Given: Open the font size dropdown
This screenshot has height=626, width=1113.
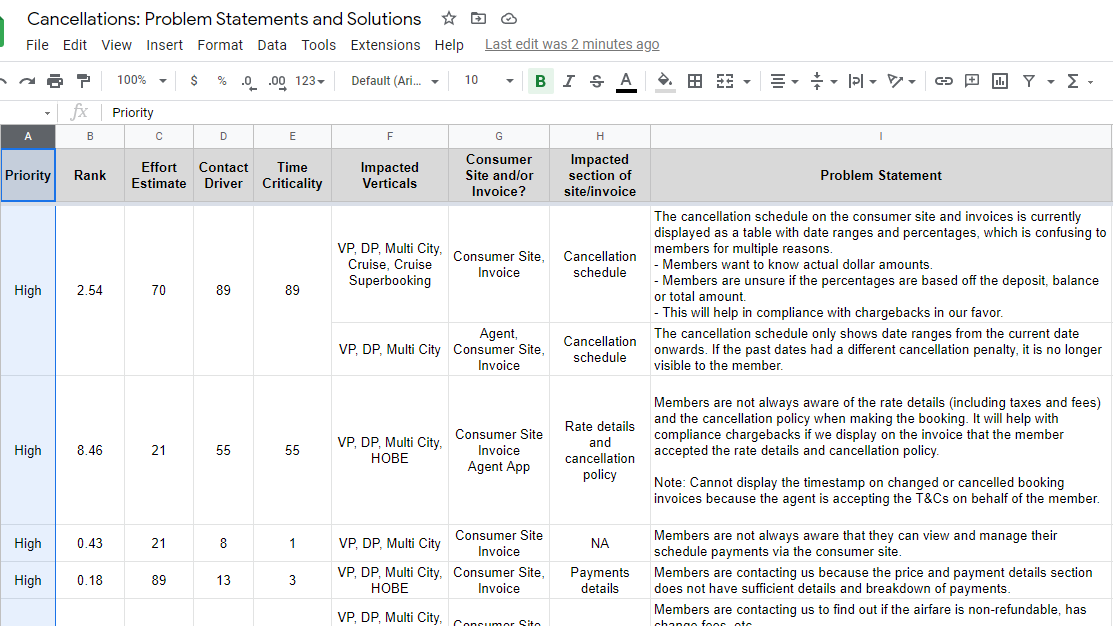Looking at the screenshot, I should pos(488,80).
